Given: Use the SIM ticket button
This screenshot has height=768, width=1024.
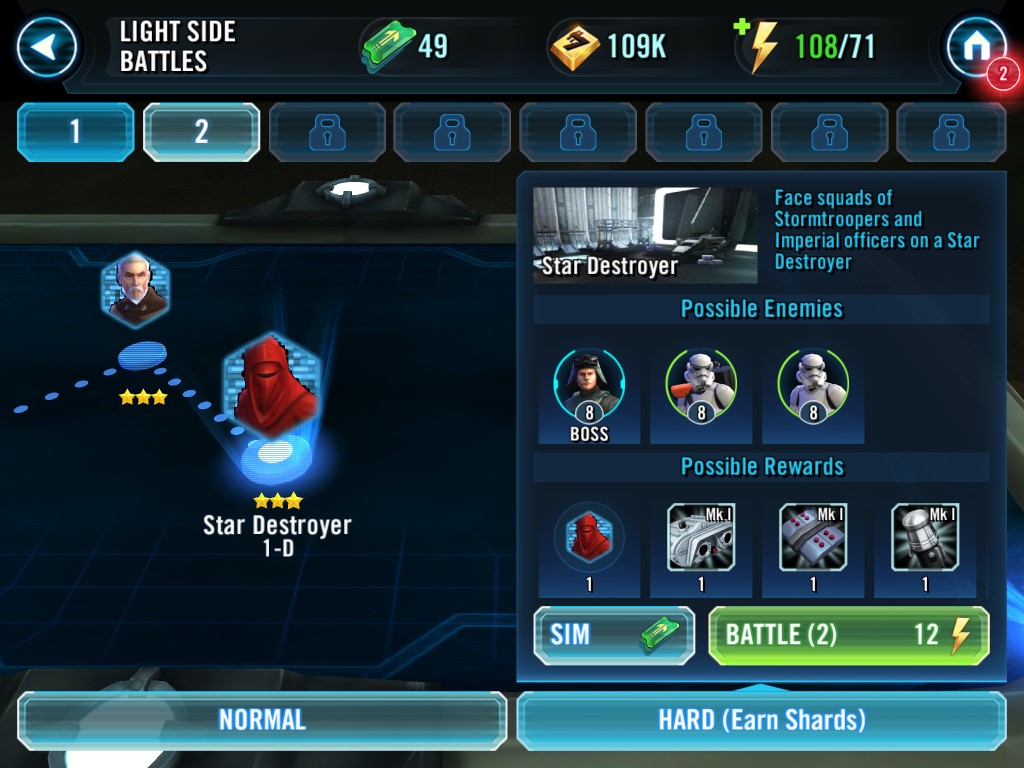Looking at the screenshot, I should pyautogui.click(x=614, y=635).
